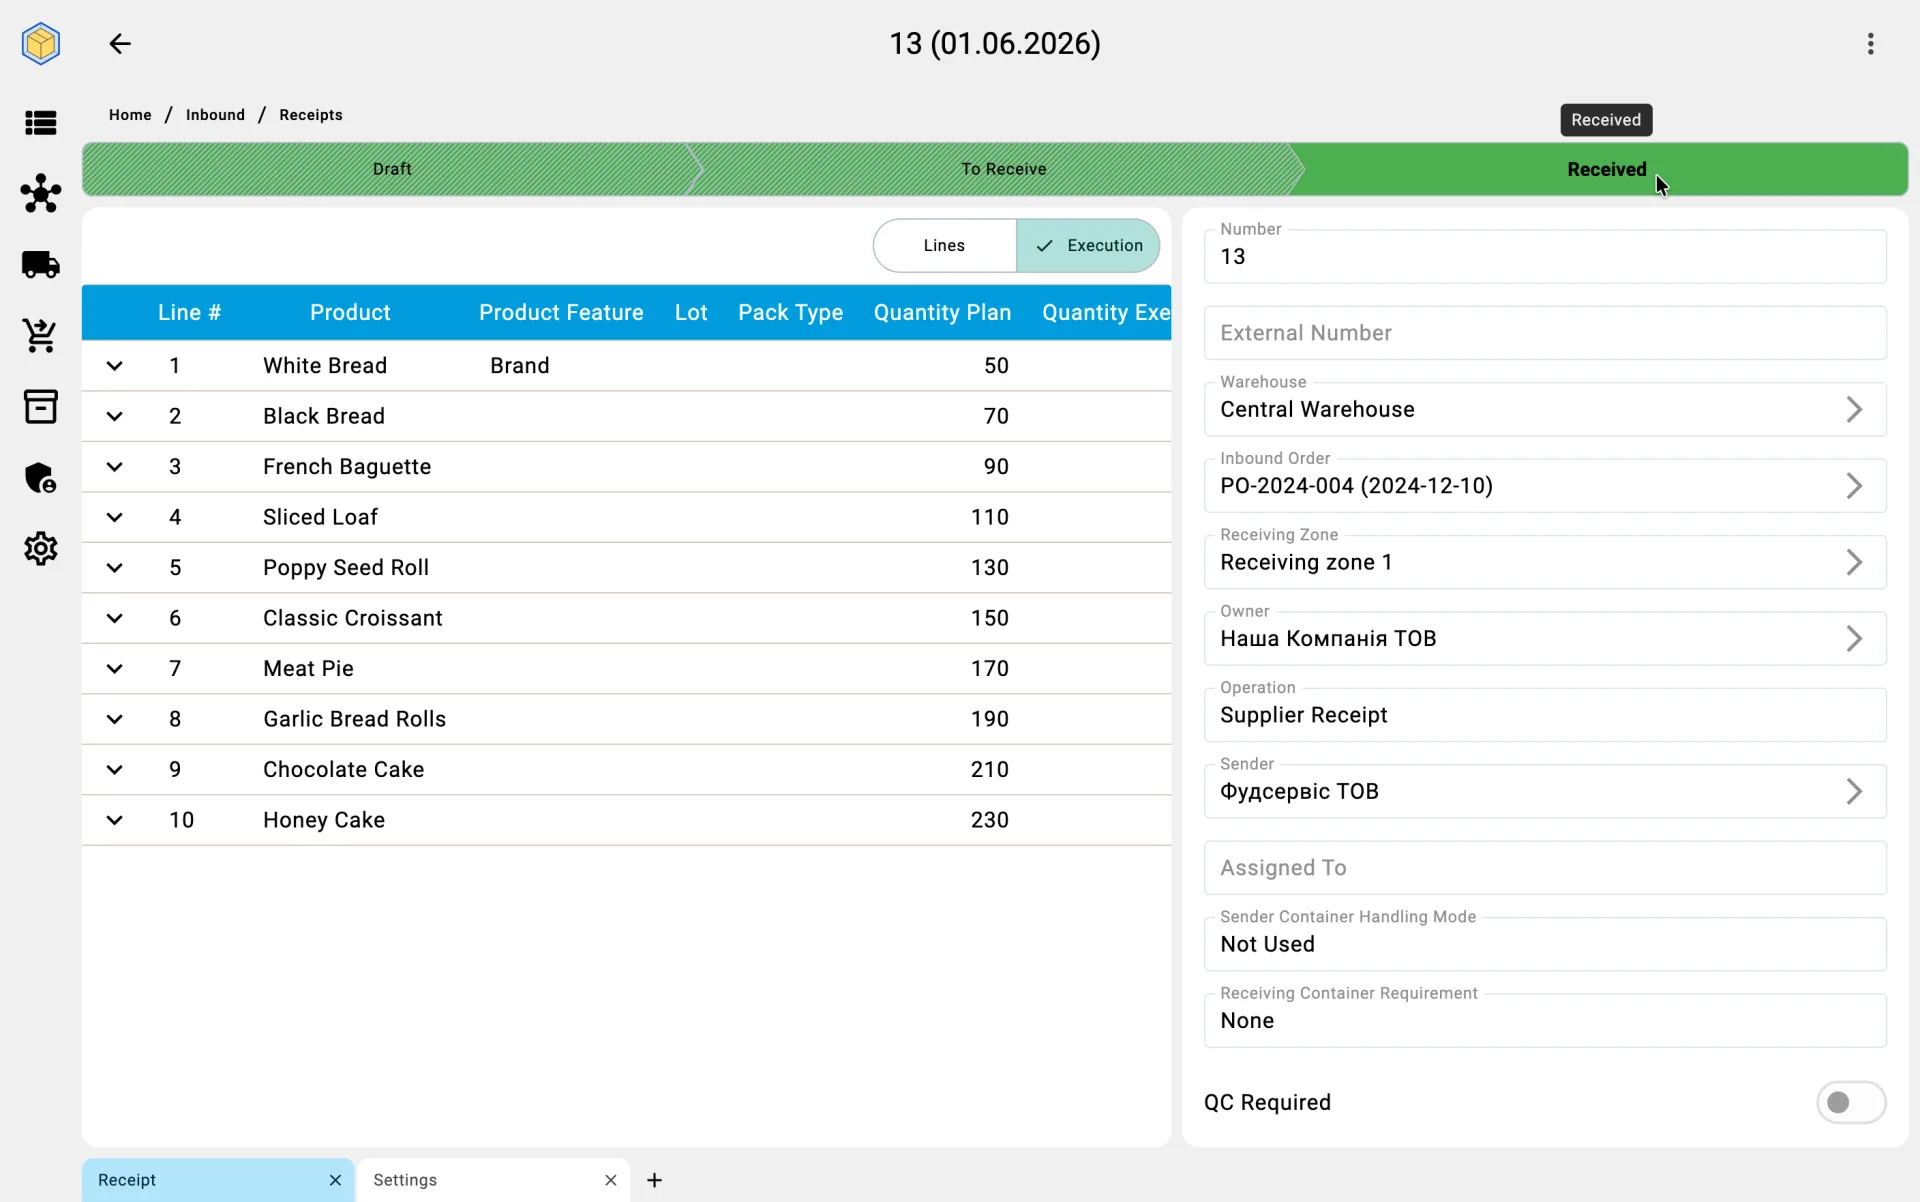Screen dimensions: 1920x1202
Task: Expand the French Baguette line row
Action: point(115,467)
